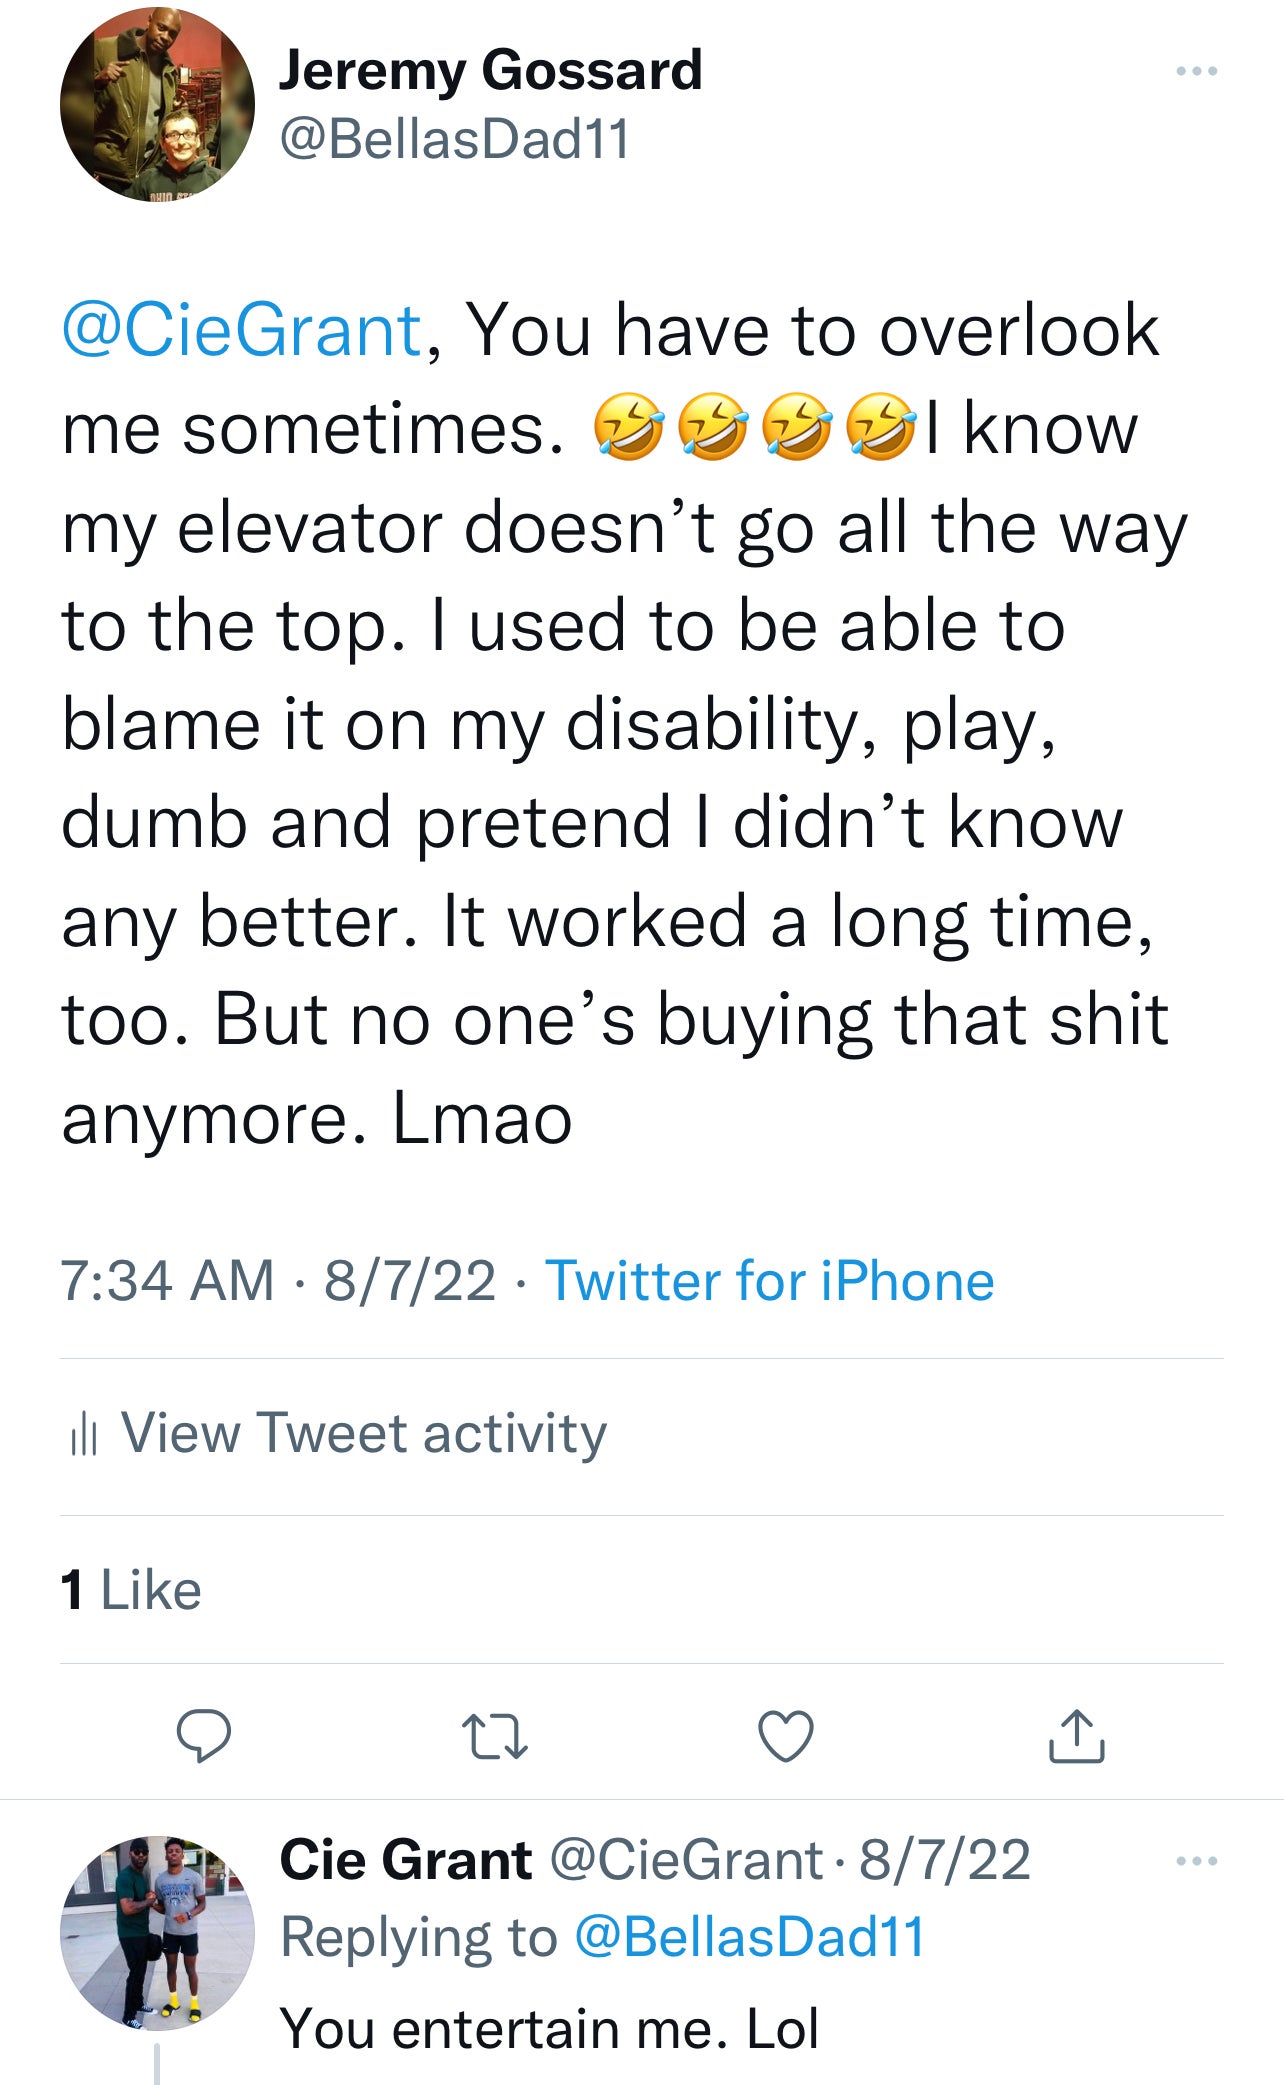
Task: Tap the Jeremy Gossard display name
Action: pos(490,70)
